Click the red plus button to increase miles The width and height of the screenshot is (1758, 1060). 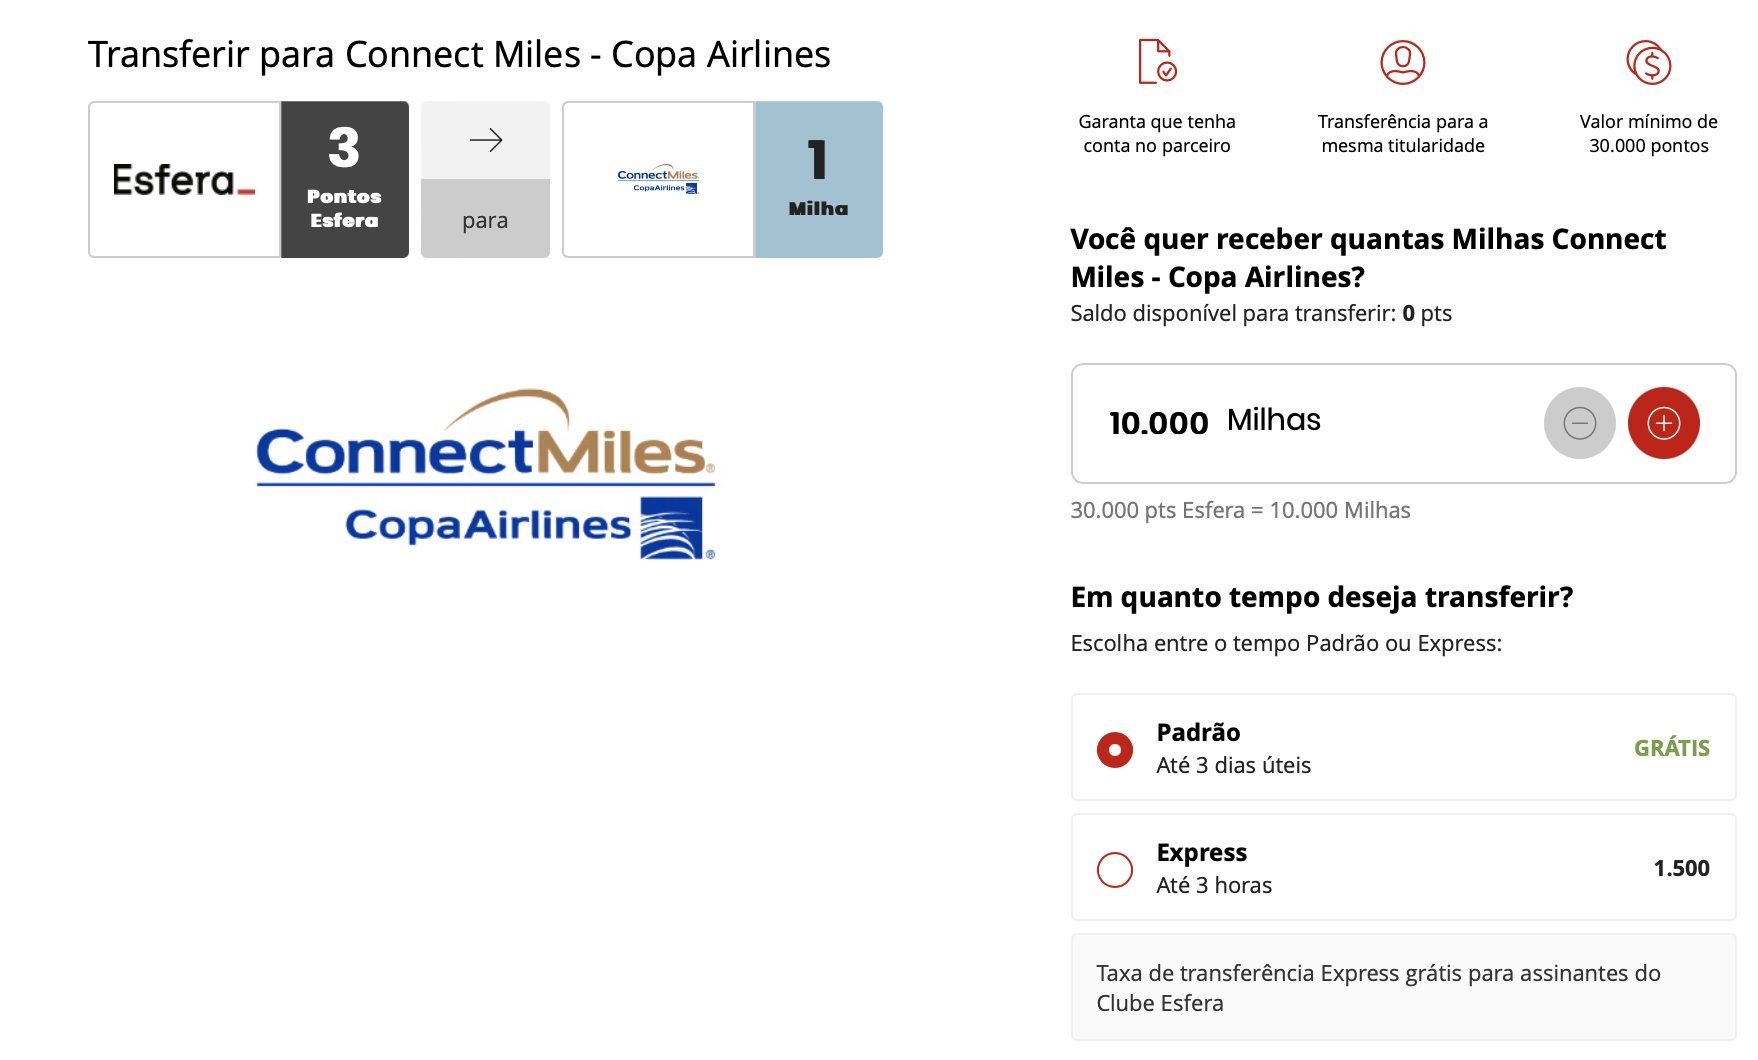[1663, 423]
